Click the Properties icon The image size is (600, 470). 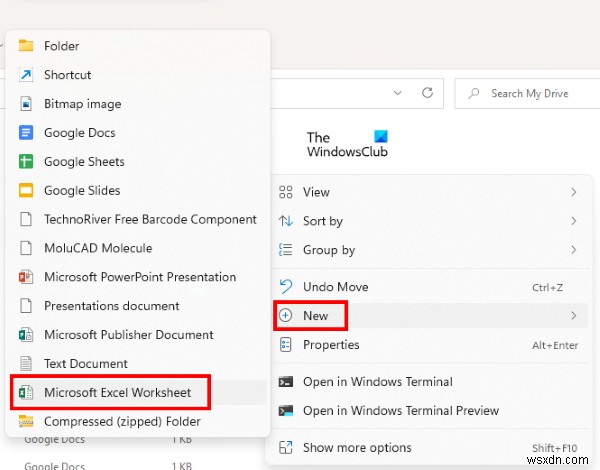click(285, 344)
